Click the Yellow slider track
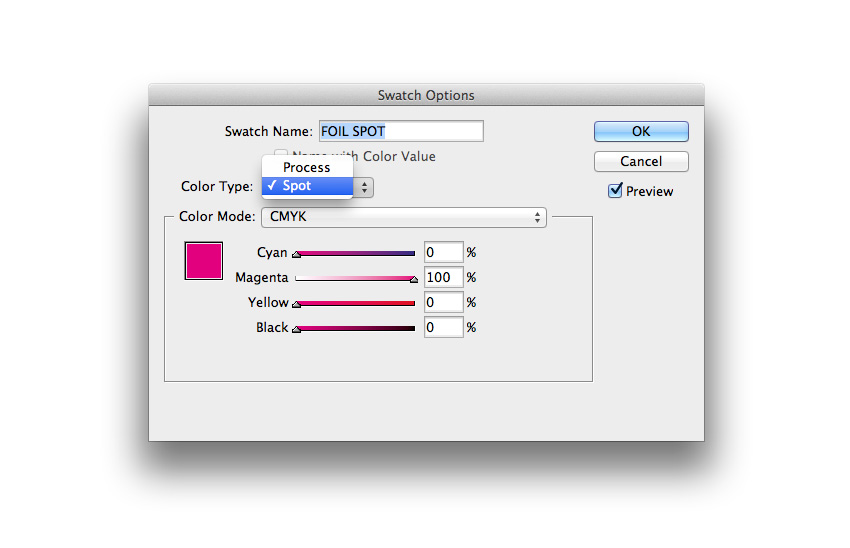This screenshot has width=850, height=548. pos(355,303)
